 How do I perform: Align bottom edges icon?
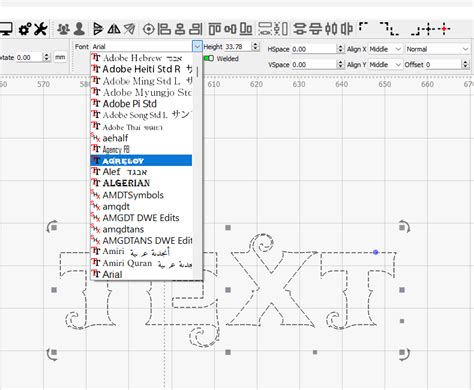pyautogui.click(x=246, y=29)
